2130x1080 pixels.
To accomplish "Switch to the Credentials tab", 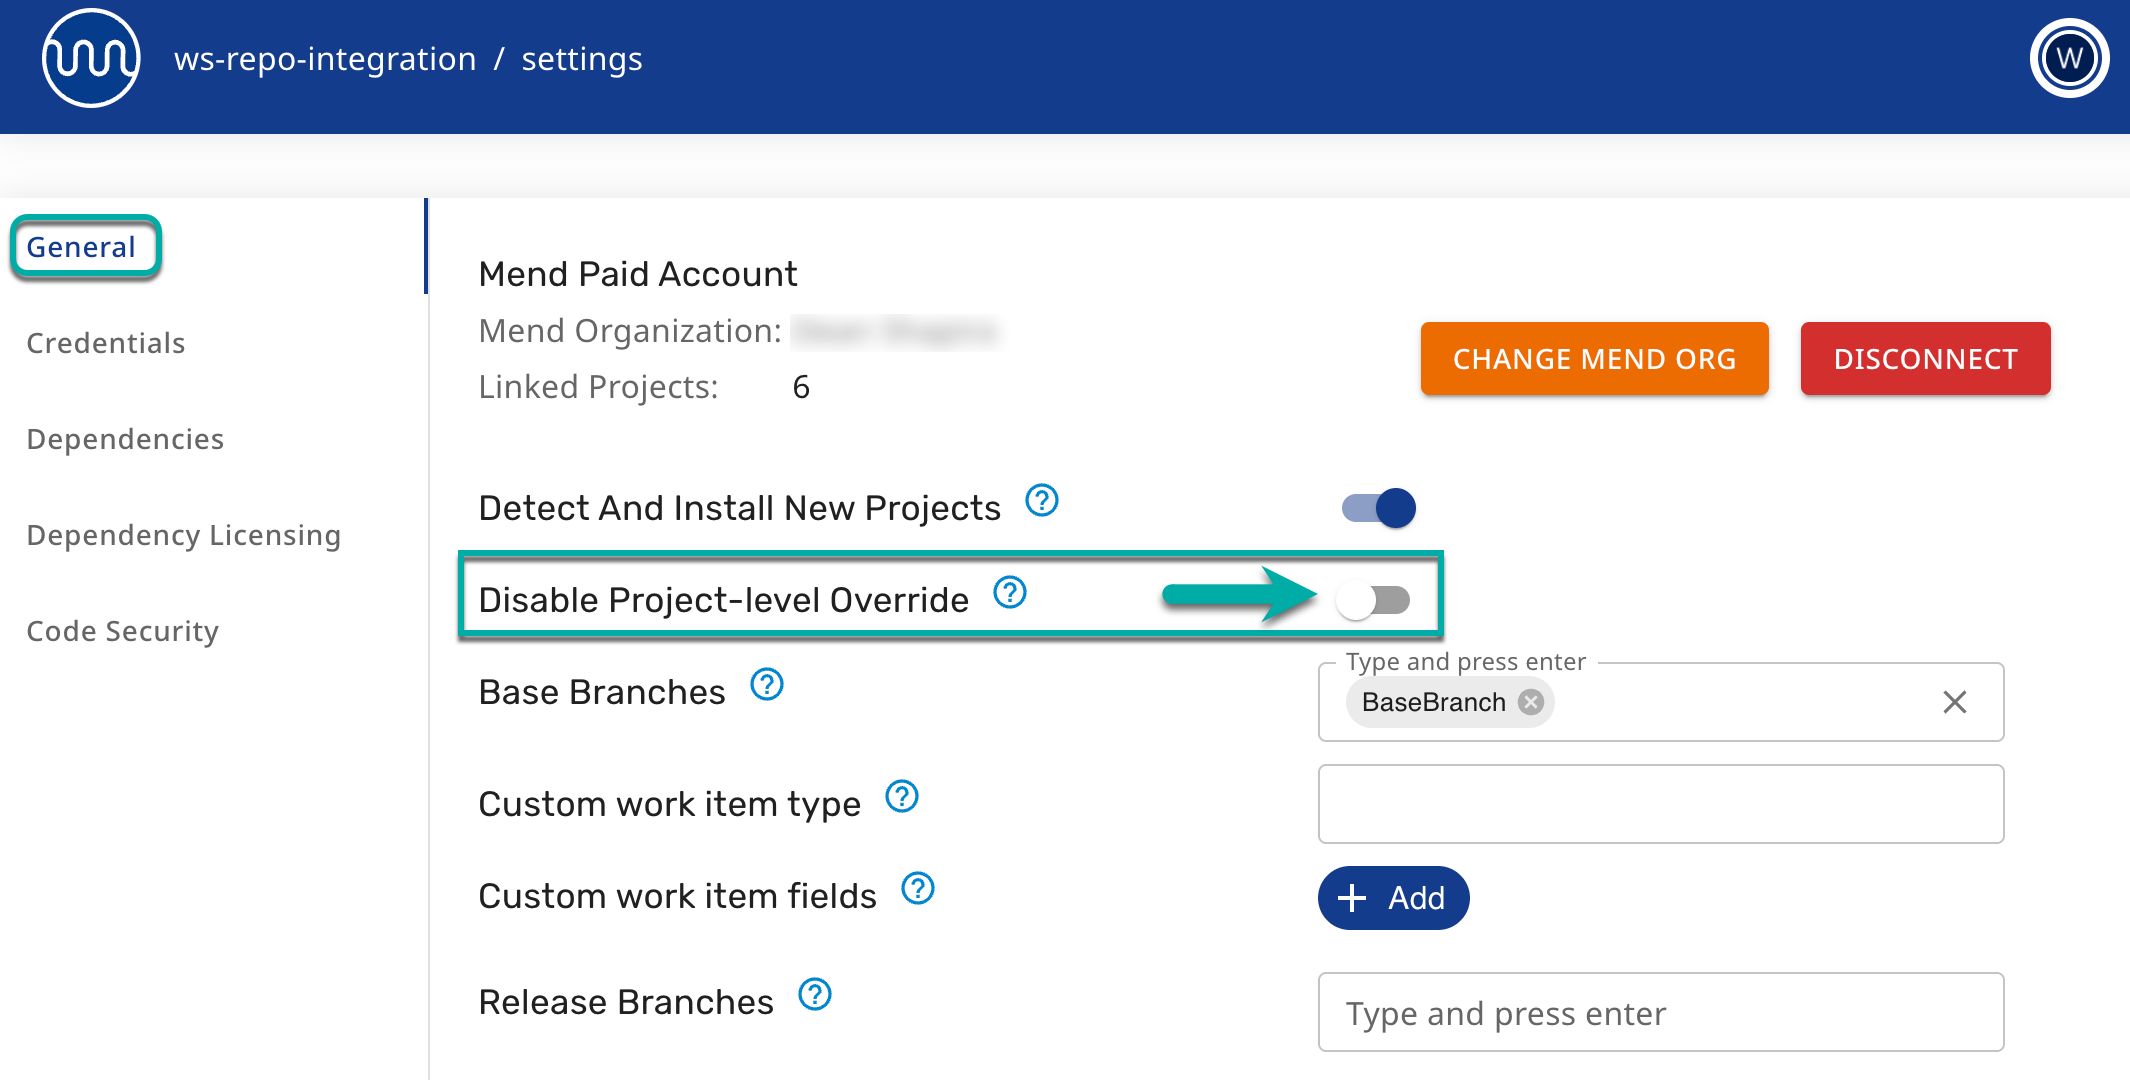I will pyautogui.click(x=106, y=343).
